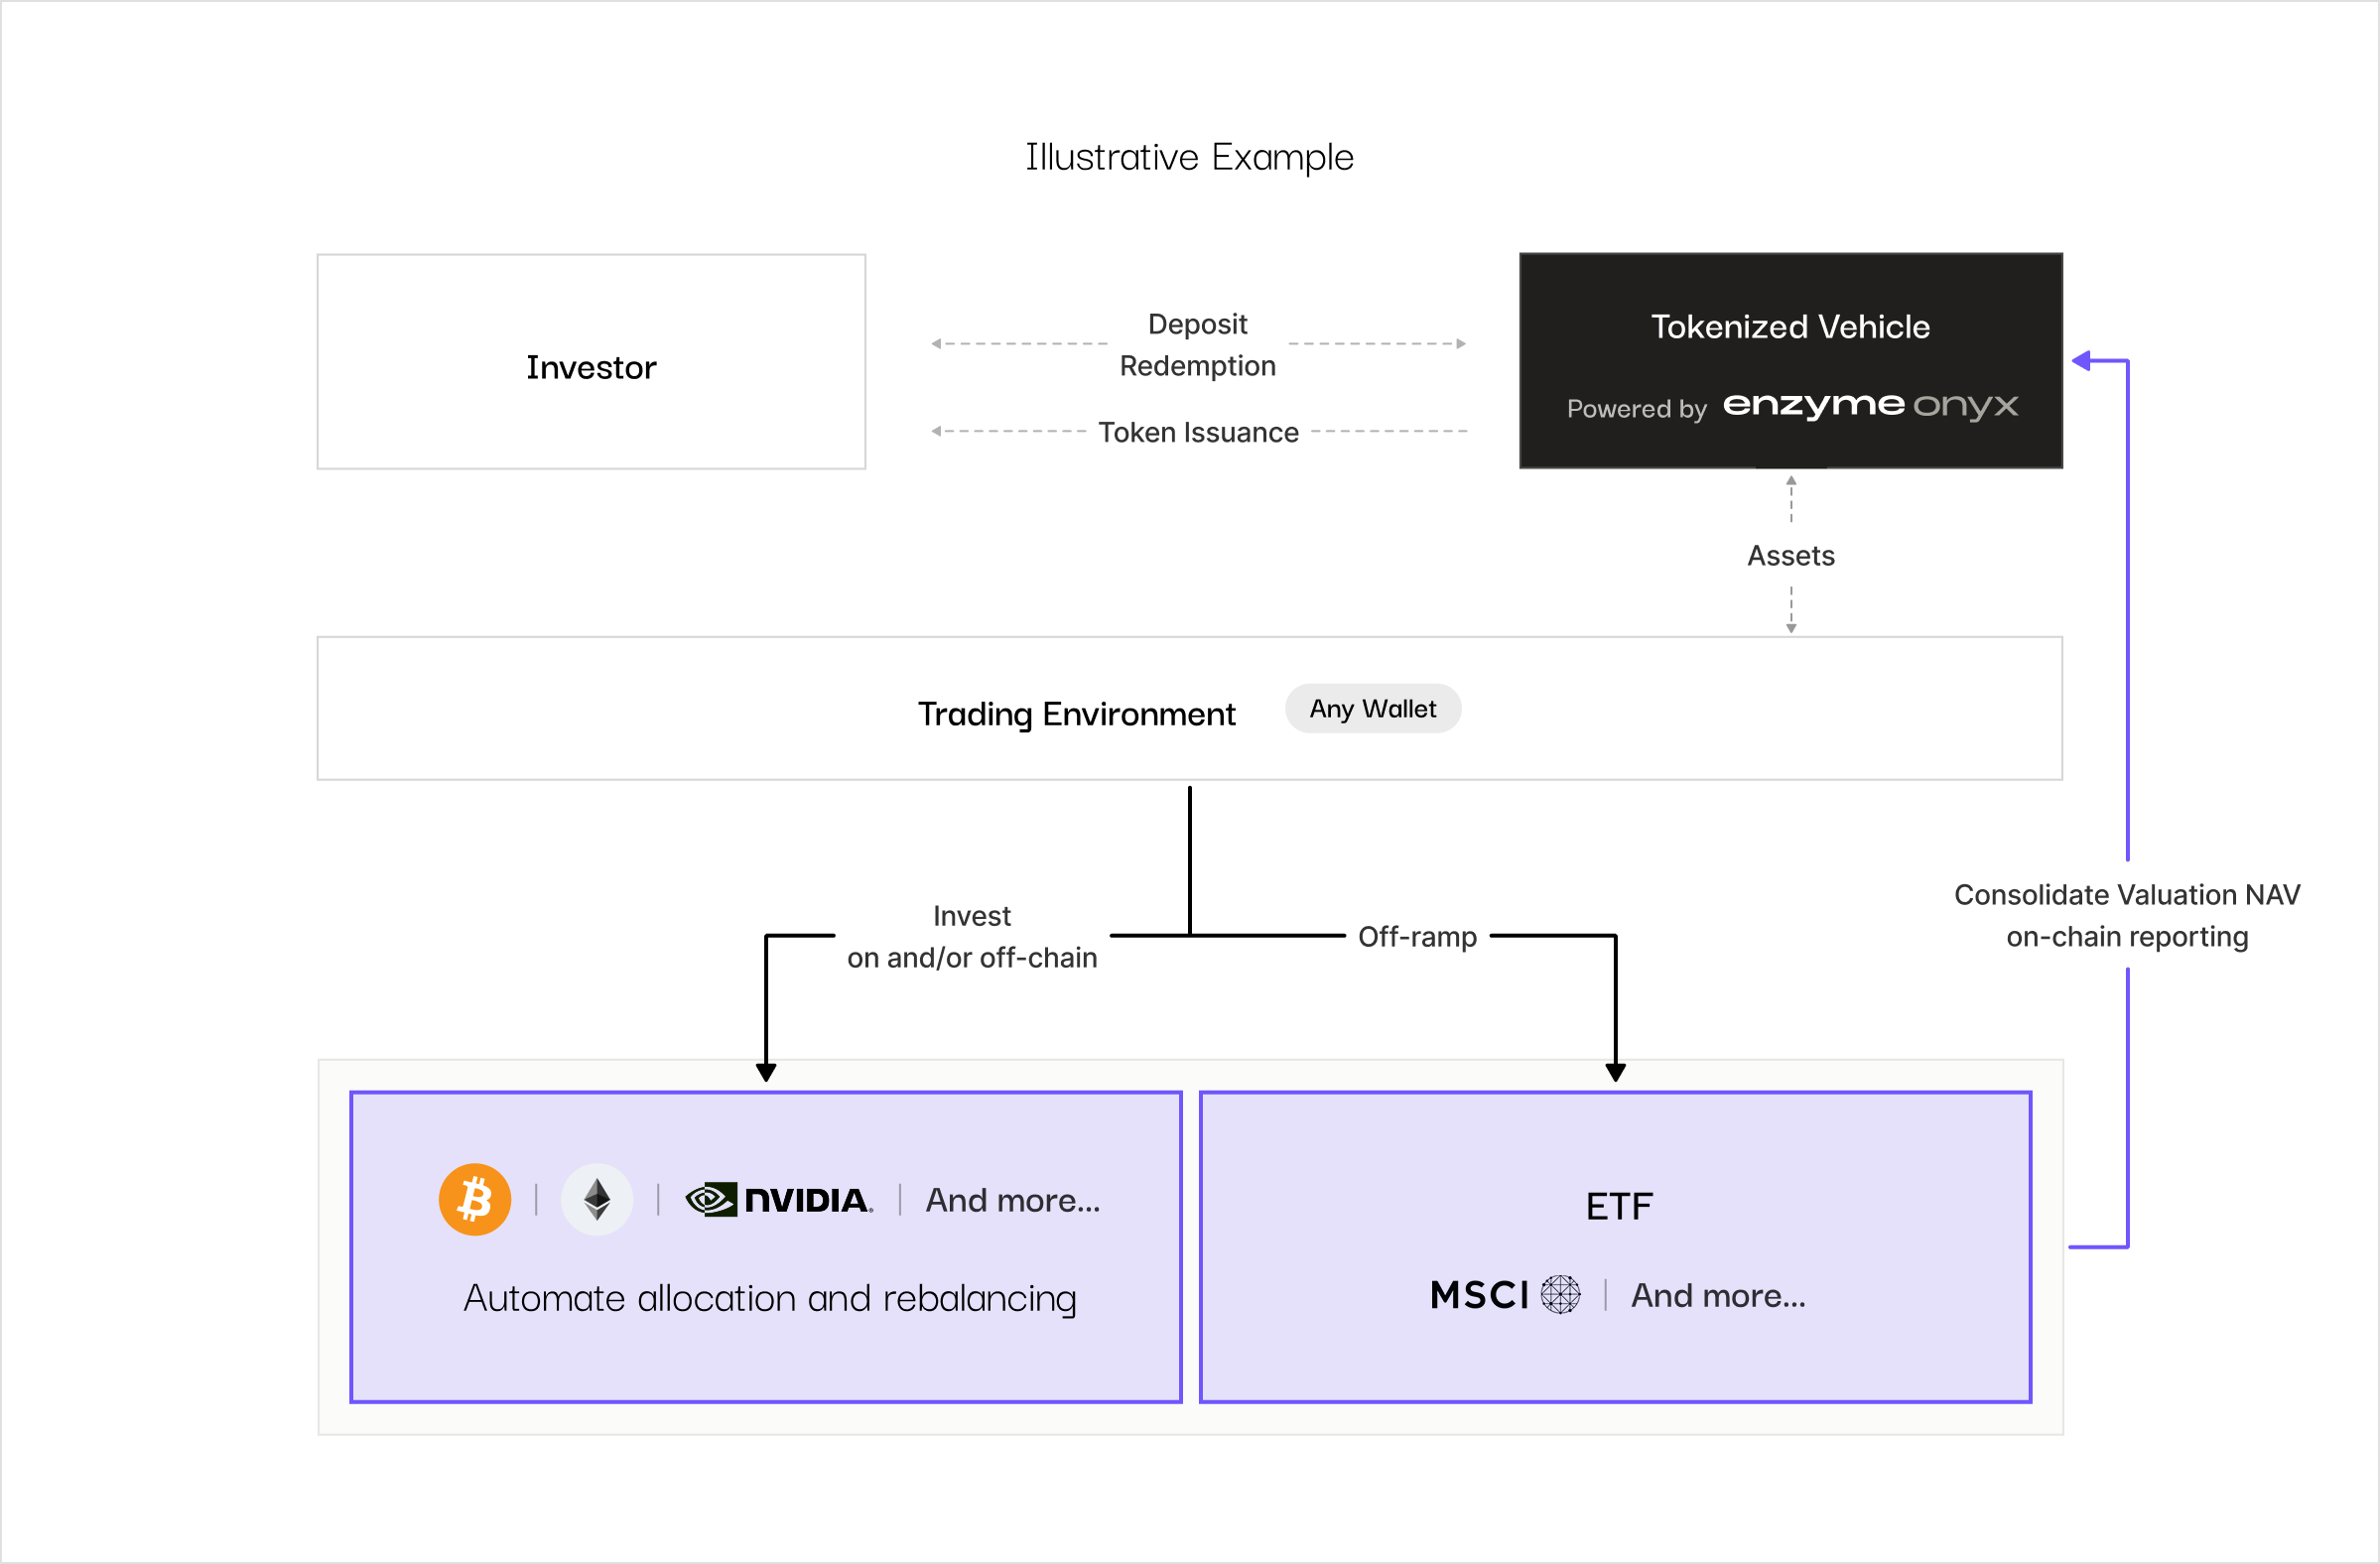Click the Any Wallet pill badge
This screenshot has width=2380, height=1564.
1373,709
